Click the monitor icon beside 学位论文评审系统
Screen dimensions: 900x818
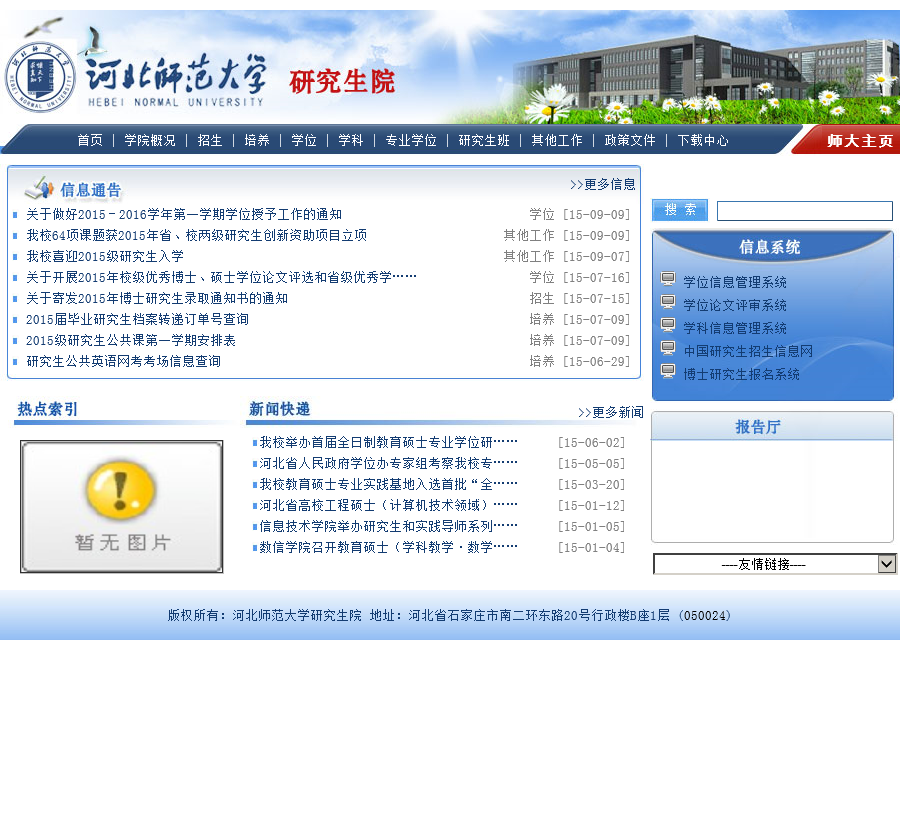[668, 302]
